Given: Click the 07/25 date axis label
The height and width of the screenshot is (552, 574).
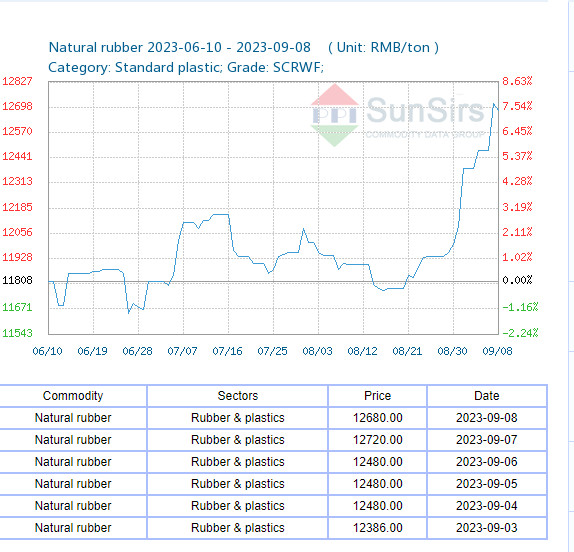Looking at the screenshot, I should coord(272,351).
